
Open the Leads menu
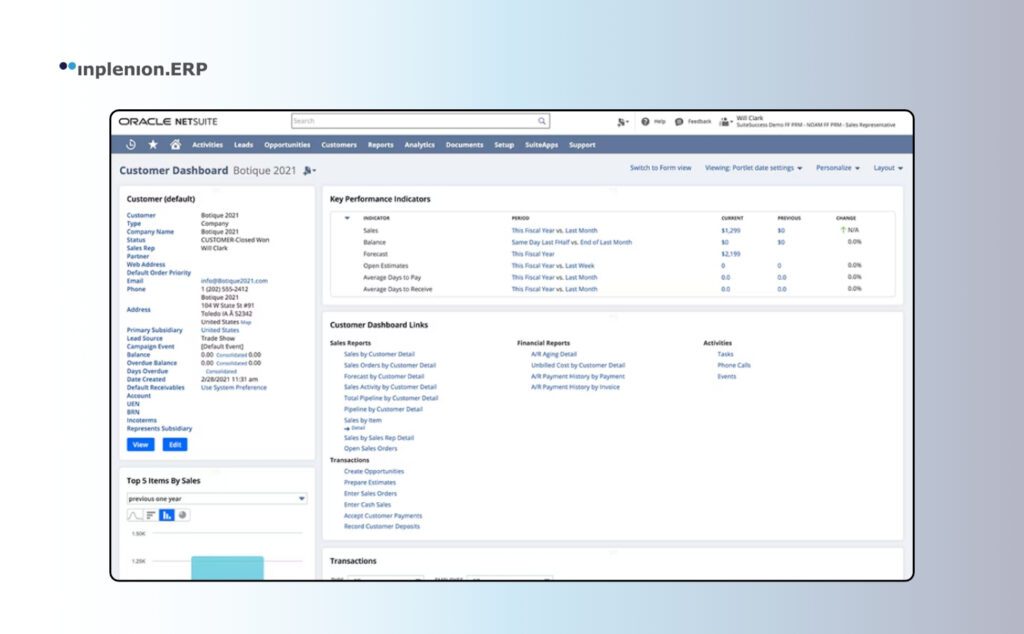coord(243,145)
